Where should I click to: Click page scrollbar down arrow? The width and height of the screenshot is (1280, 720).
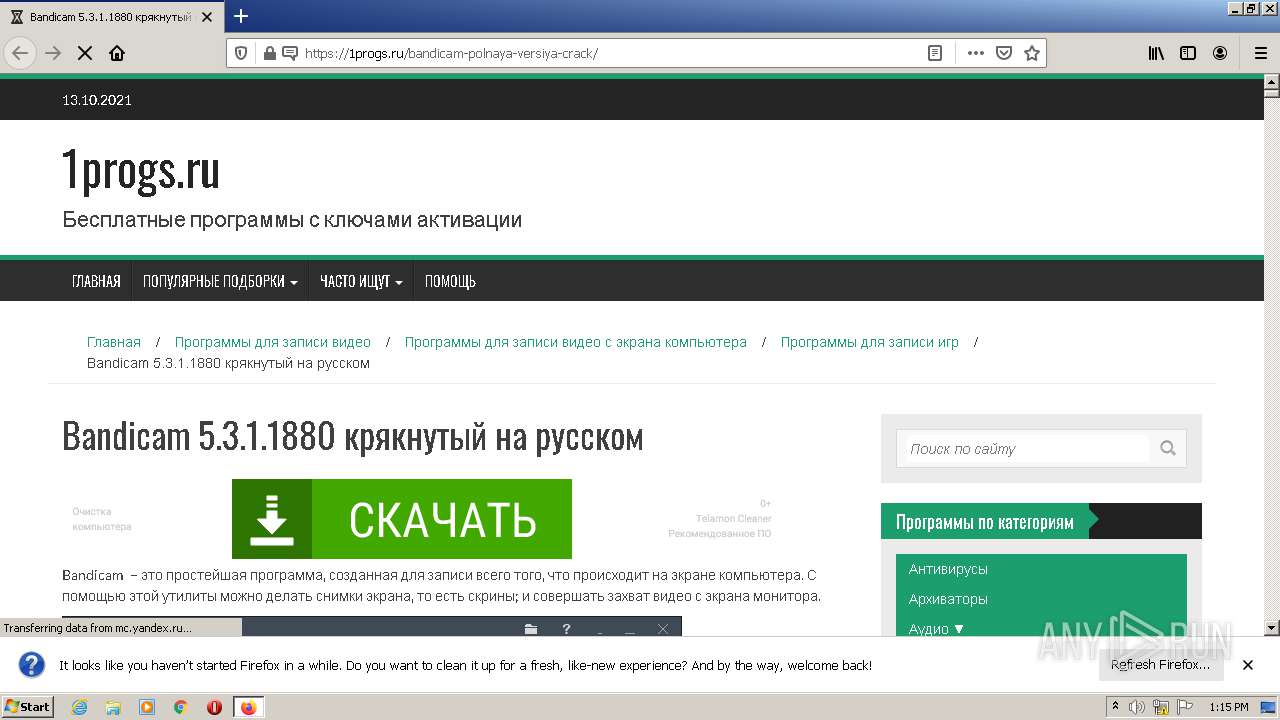click(x=1271, y=627)
